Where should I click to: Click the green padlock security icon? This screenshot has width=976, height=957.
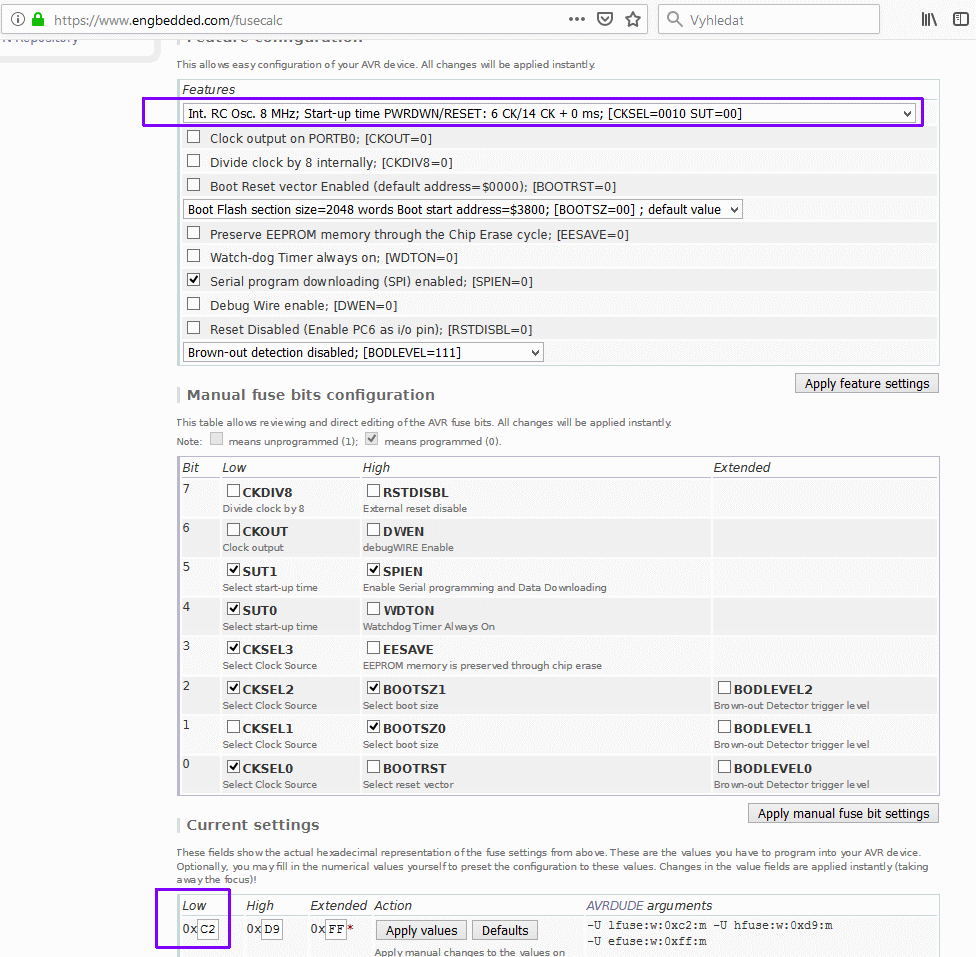(x=37, y=19)
